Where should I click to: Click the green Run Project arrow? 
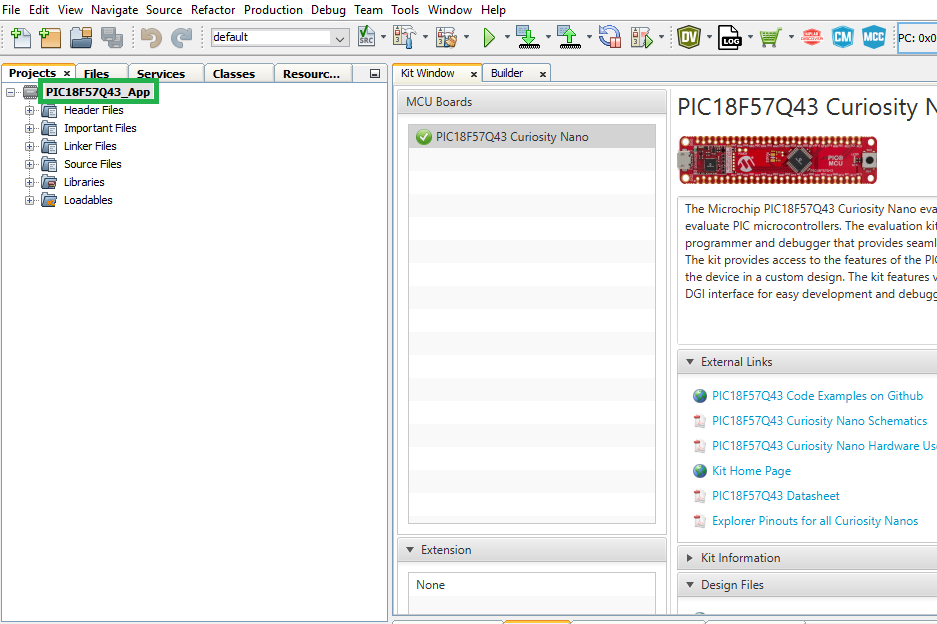[489, 38]
